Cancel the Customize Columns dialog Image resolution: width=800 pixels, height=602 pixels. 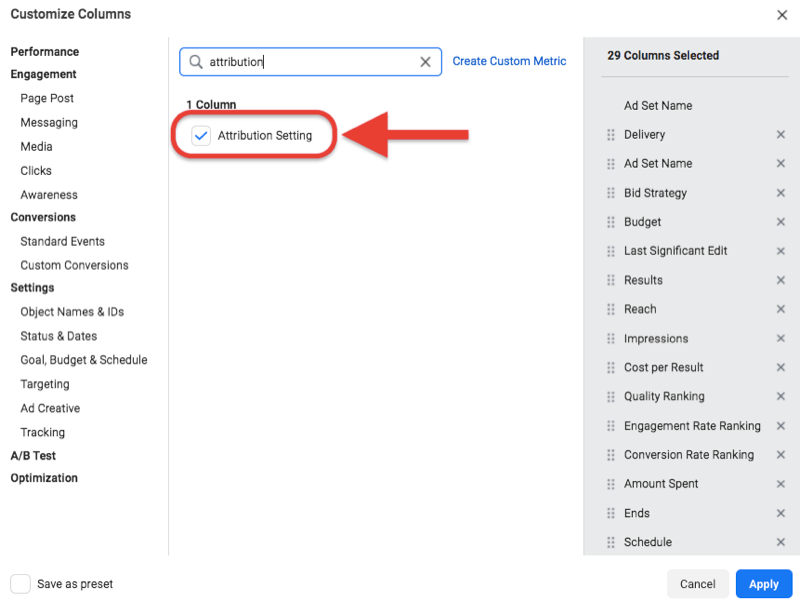click(697, 584)
